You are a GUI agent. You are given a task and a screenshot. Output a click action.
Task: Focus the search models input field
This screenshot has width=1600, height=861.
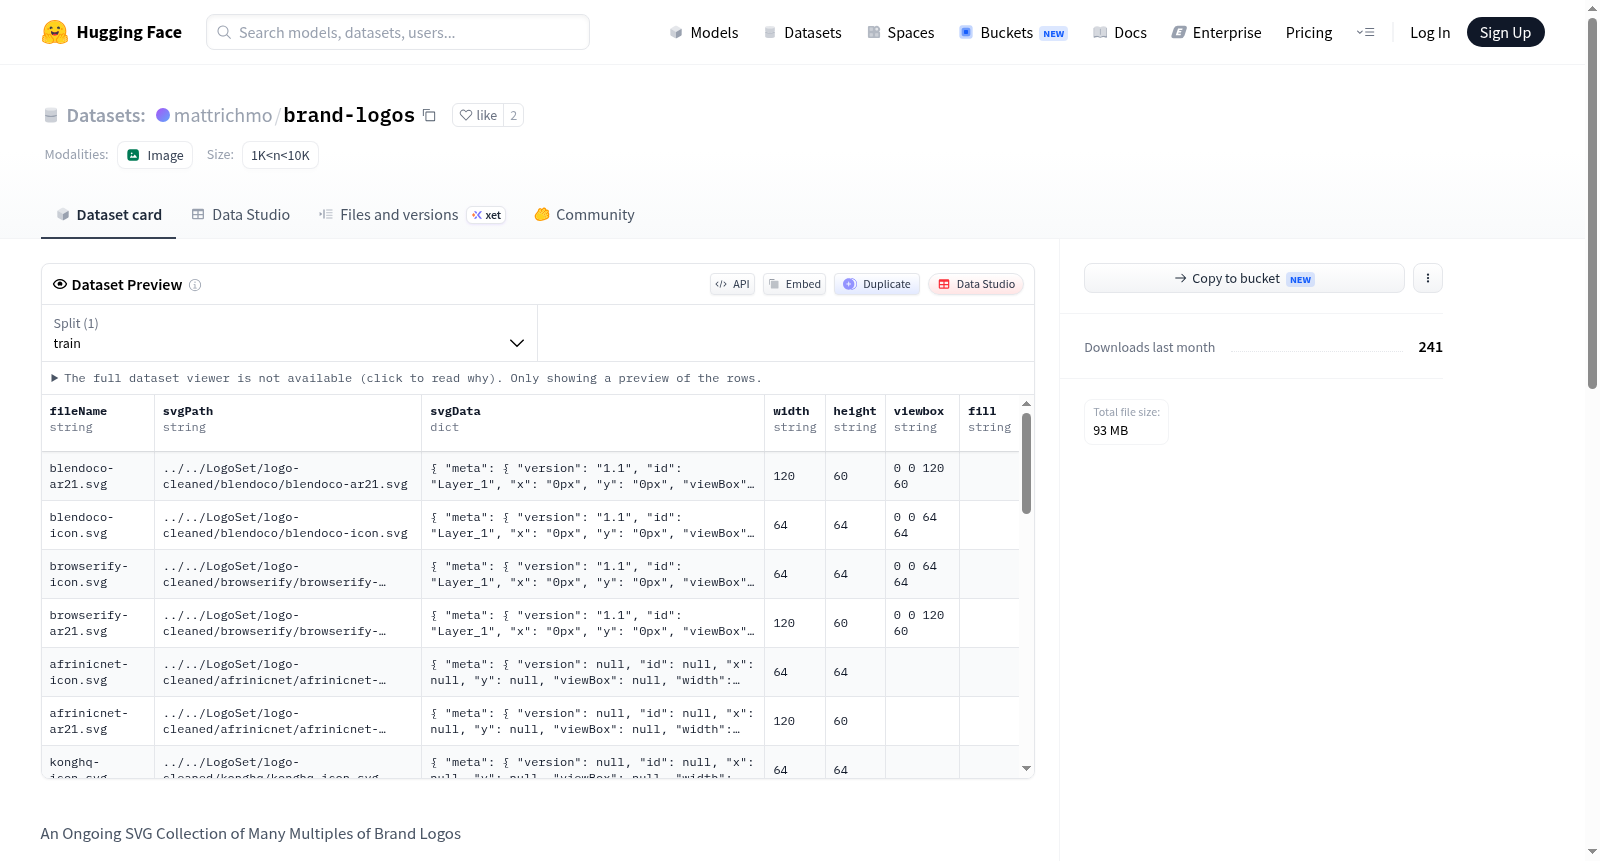click(398, 32)
